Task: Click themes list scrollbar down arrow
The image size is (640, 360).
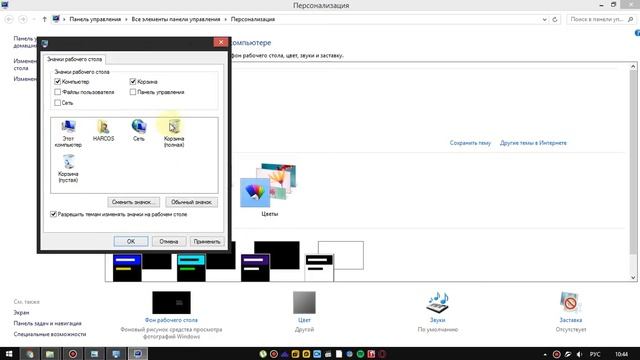Action: coord(633,278)
